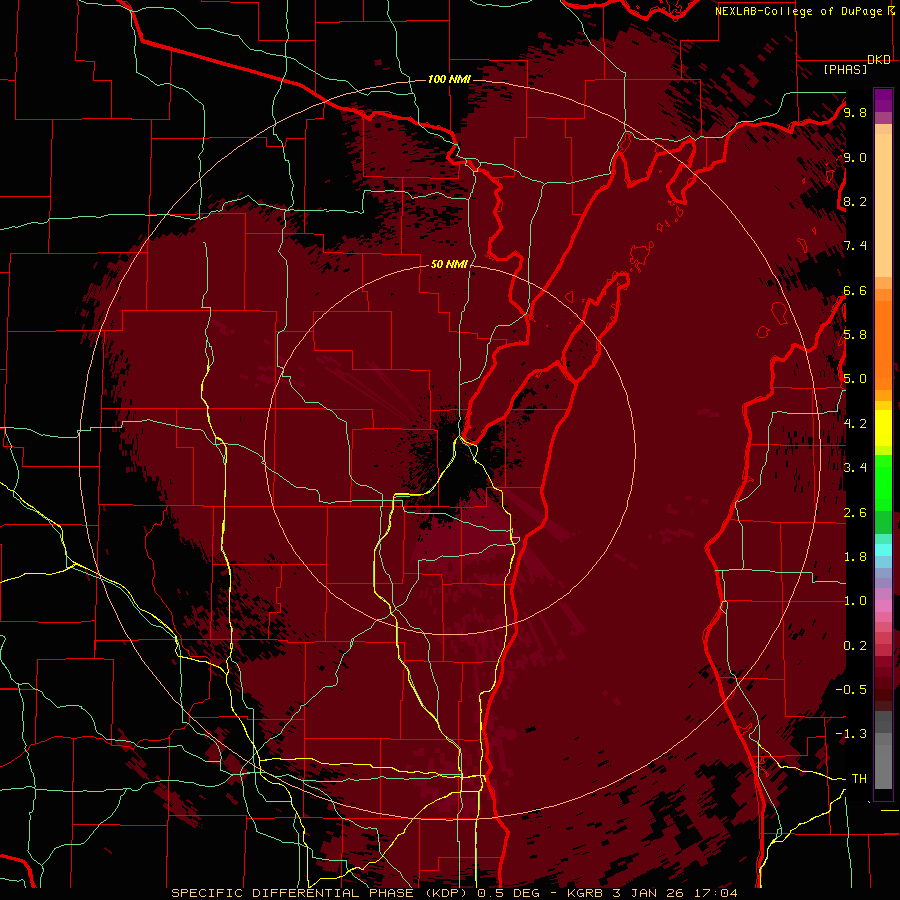Click the "50 NMI" range ring label
This screenshot has height=900, width=900.
tap(449, 264)
